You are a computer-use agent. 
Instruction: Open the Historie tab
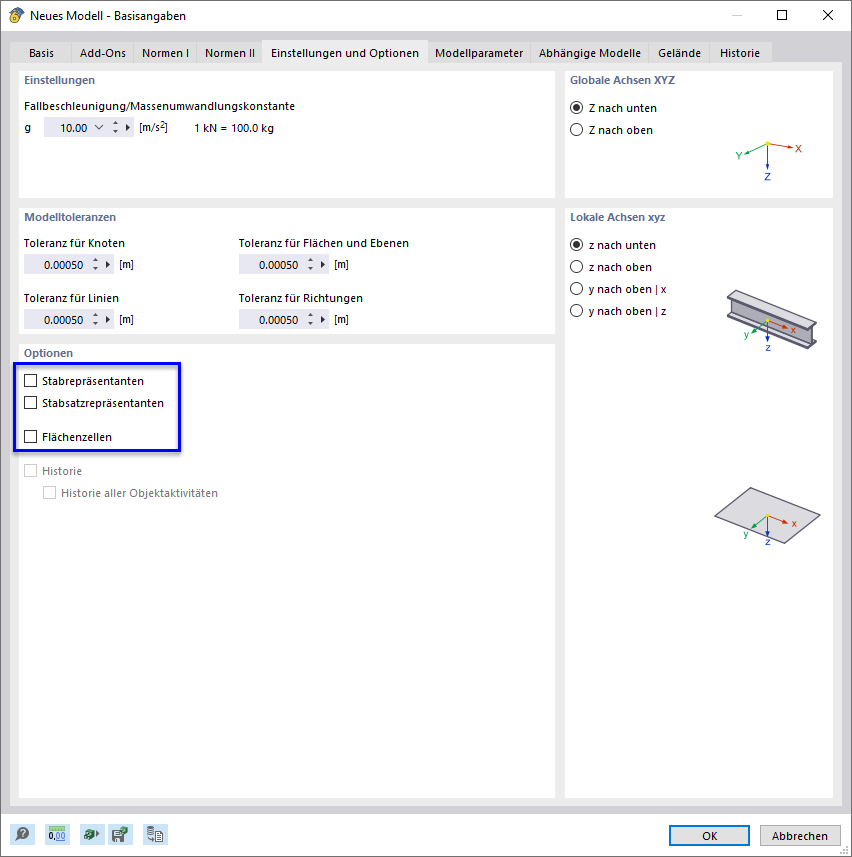coord(739,53)
